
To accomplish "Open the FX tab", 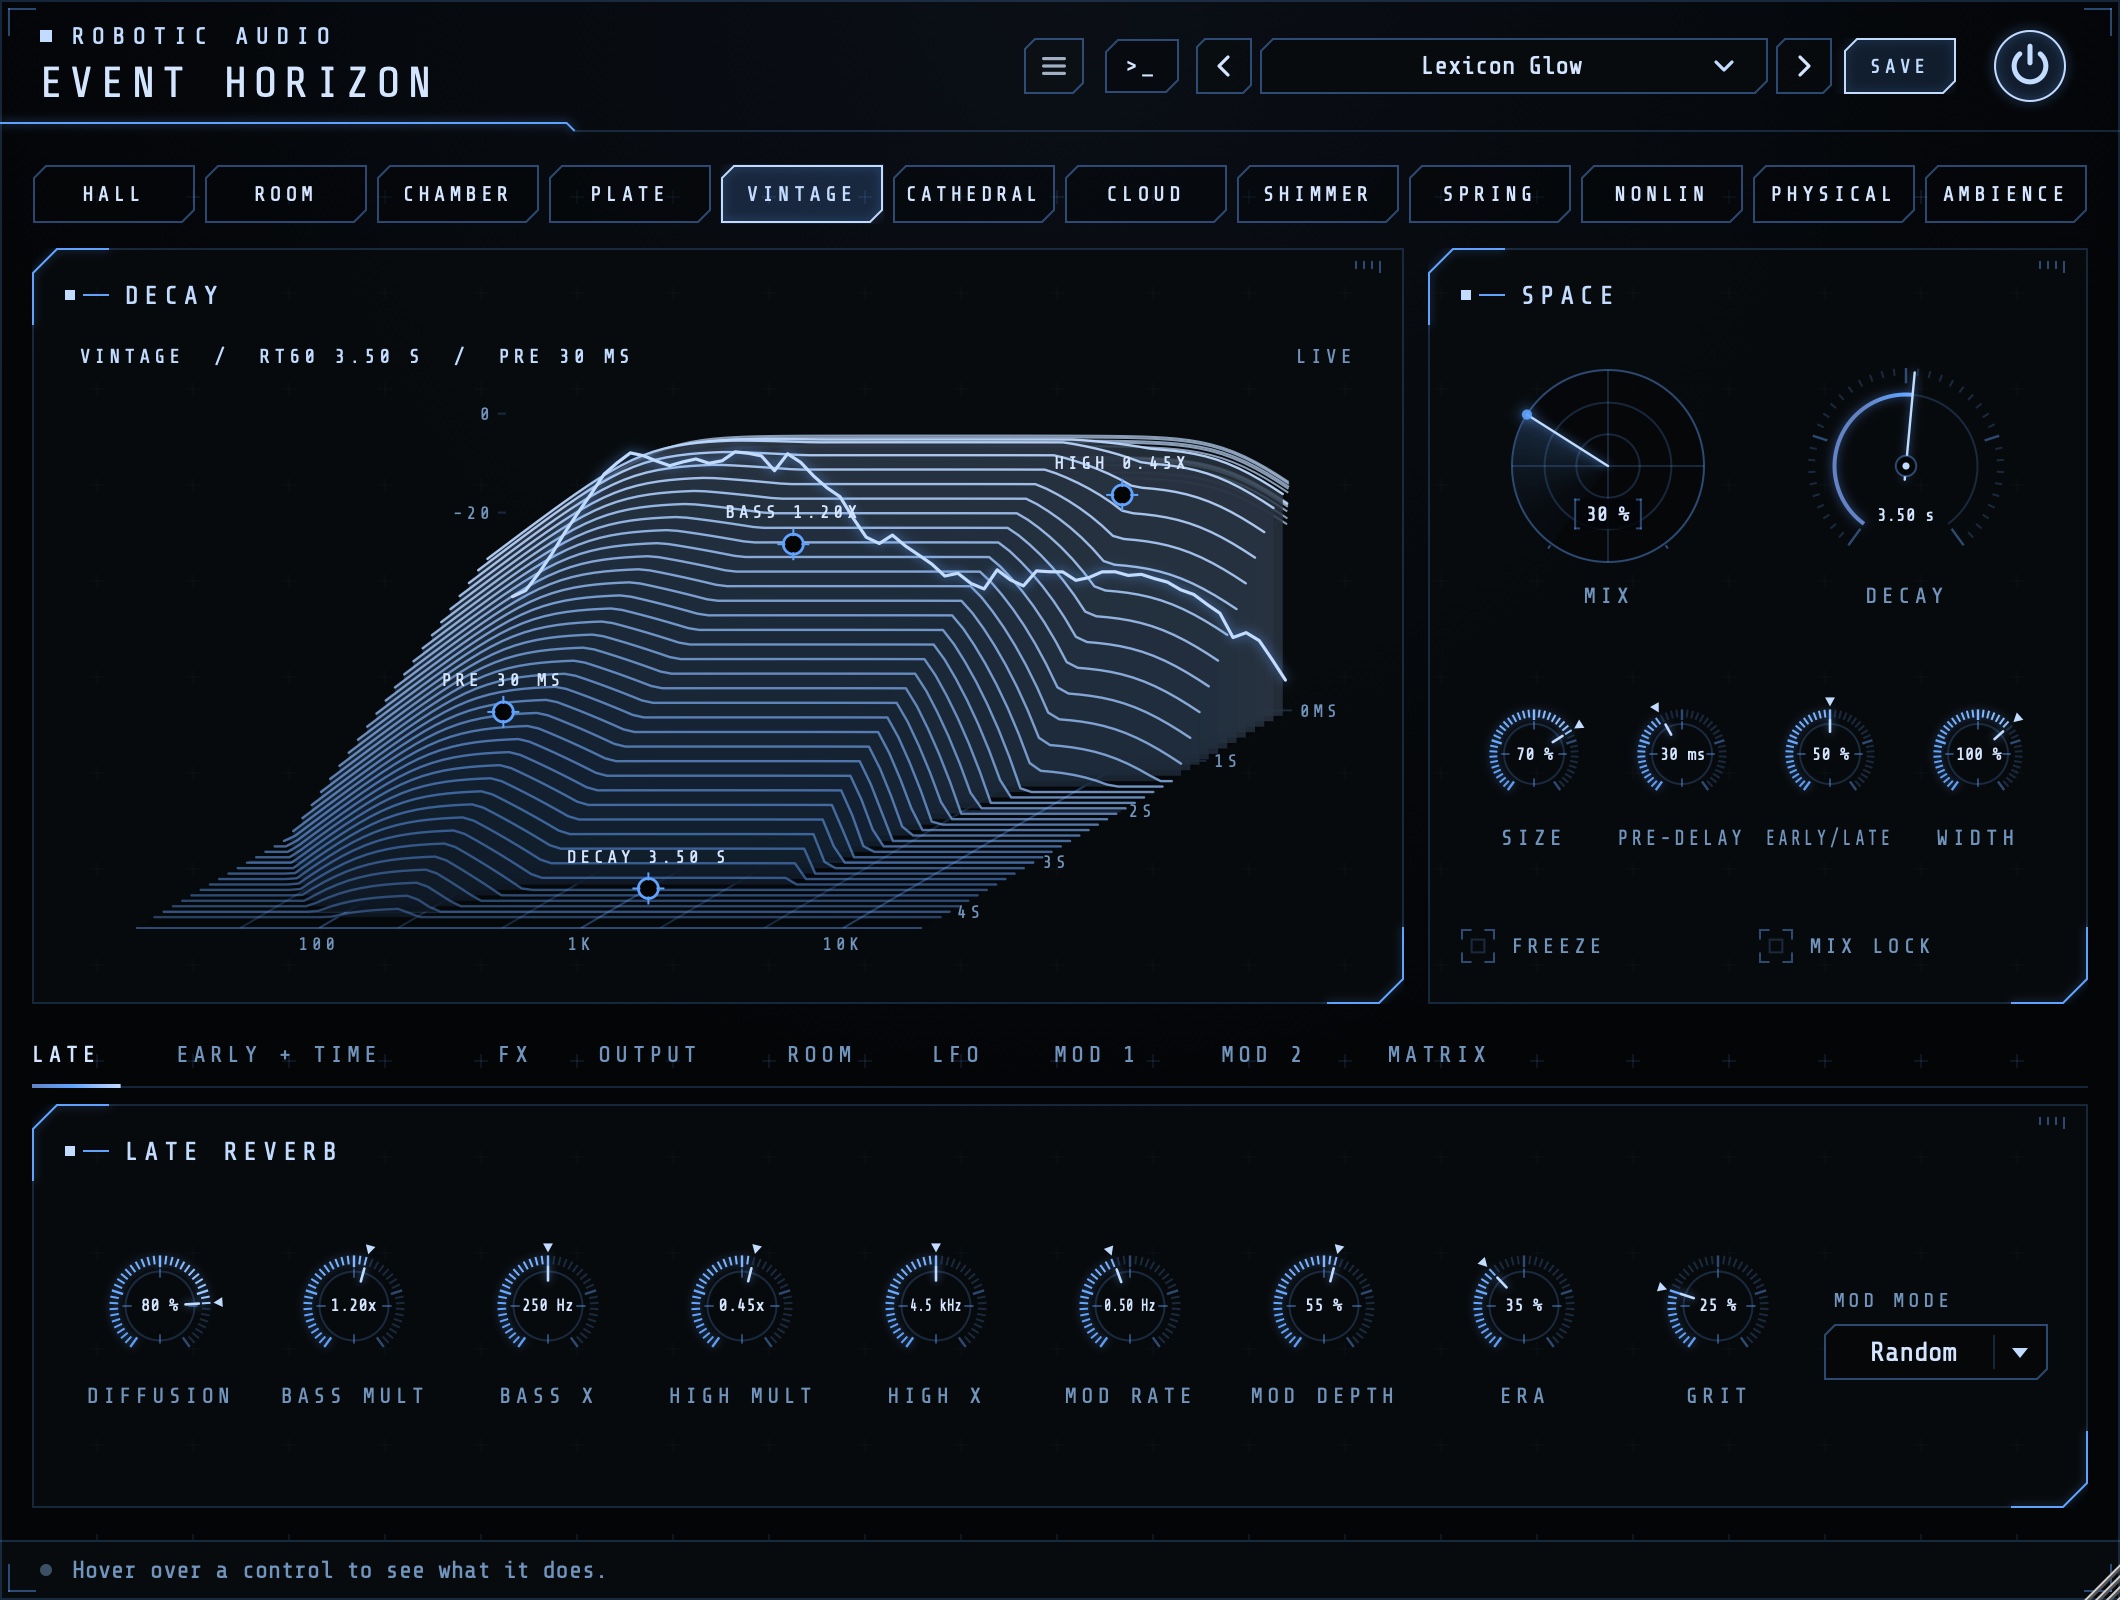I will 514,1055.
